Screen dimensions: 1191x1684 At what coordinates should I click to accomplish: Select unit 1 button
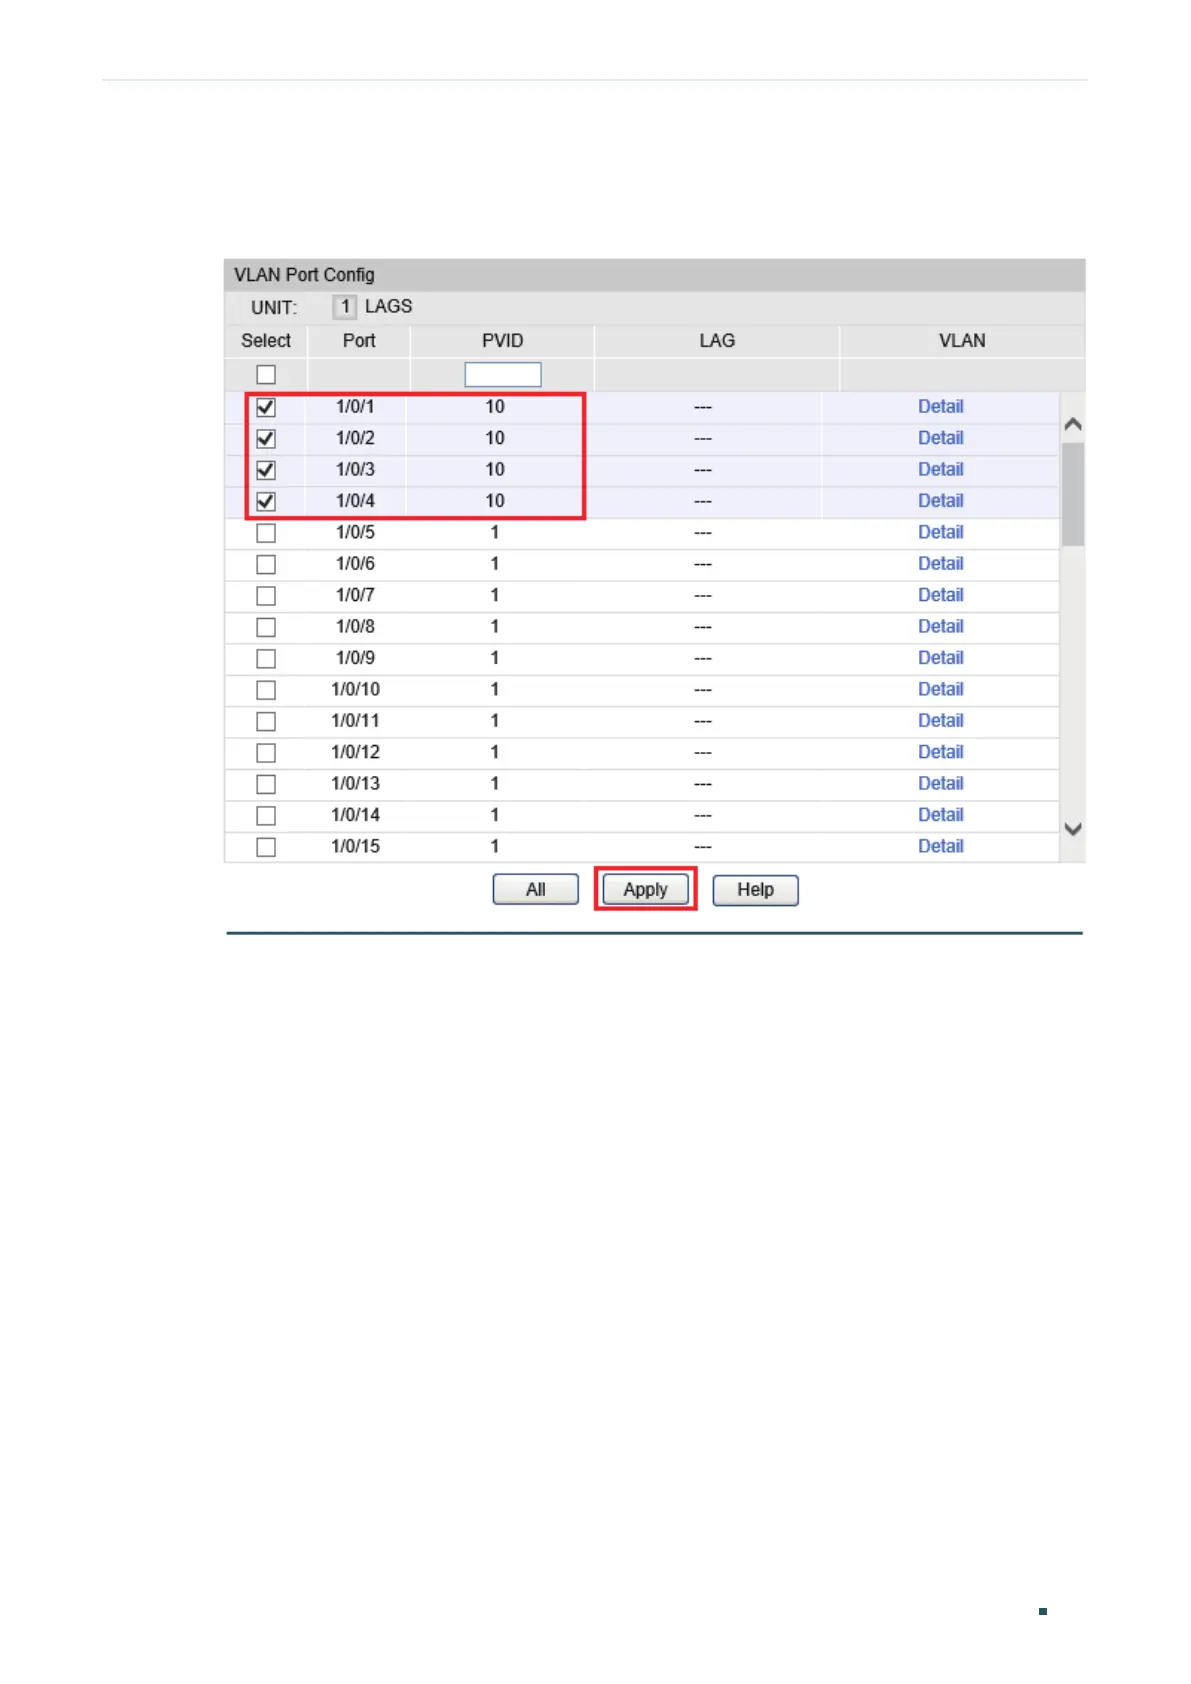pyautogui.click(x=345, y=306)
